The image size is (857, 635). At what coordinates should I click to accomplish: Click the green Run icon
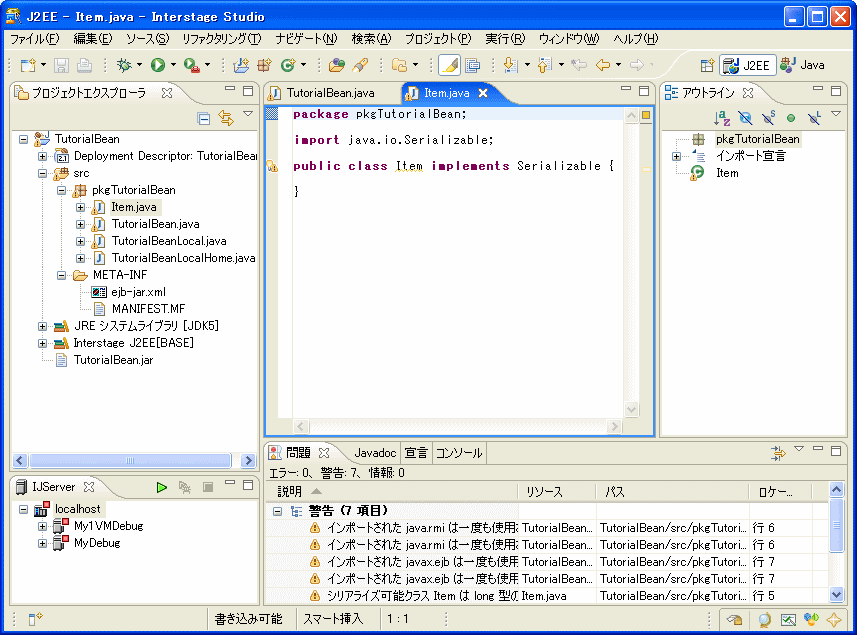point(158,66)
